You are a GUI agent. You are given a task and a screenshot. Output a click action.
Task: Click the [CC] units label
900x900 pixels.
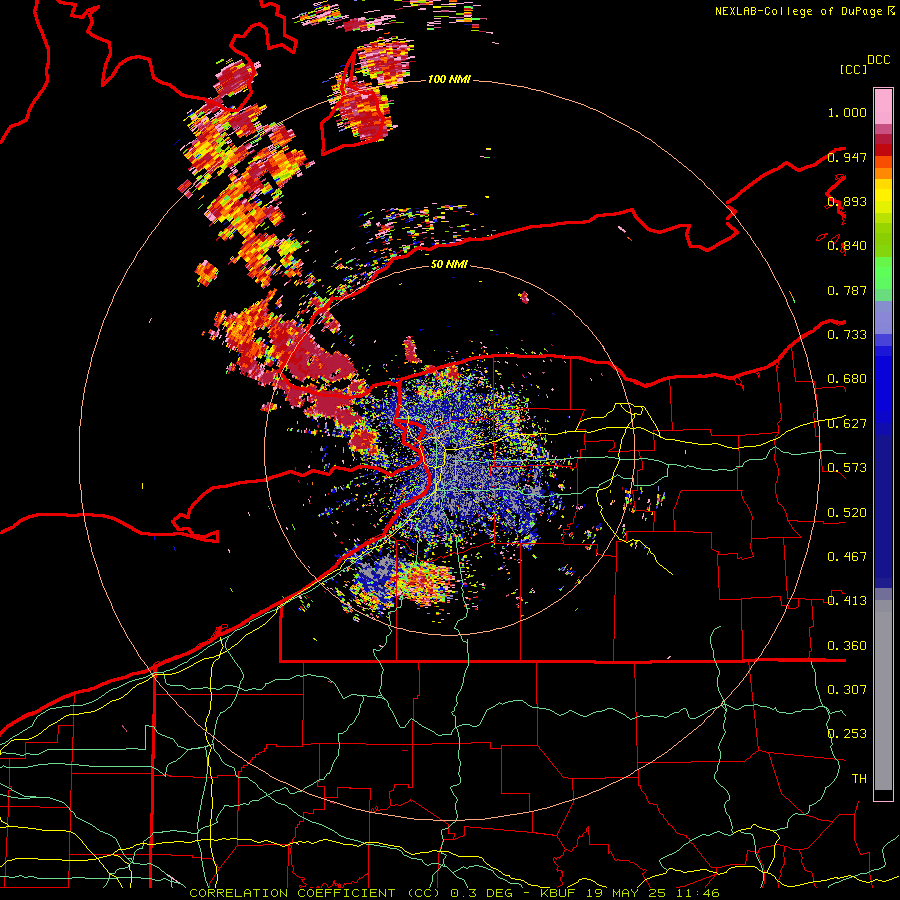click(x=853, y=69)
